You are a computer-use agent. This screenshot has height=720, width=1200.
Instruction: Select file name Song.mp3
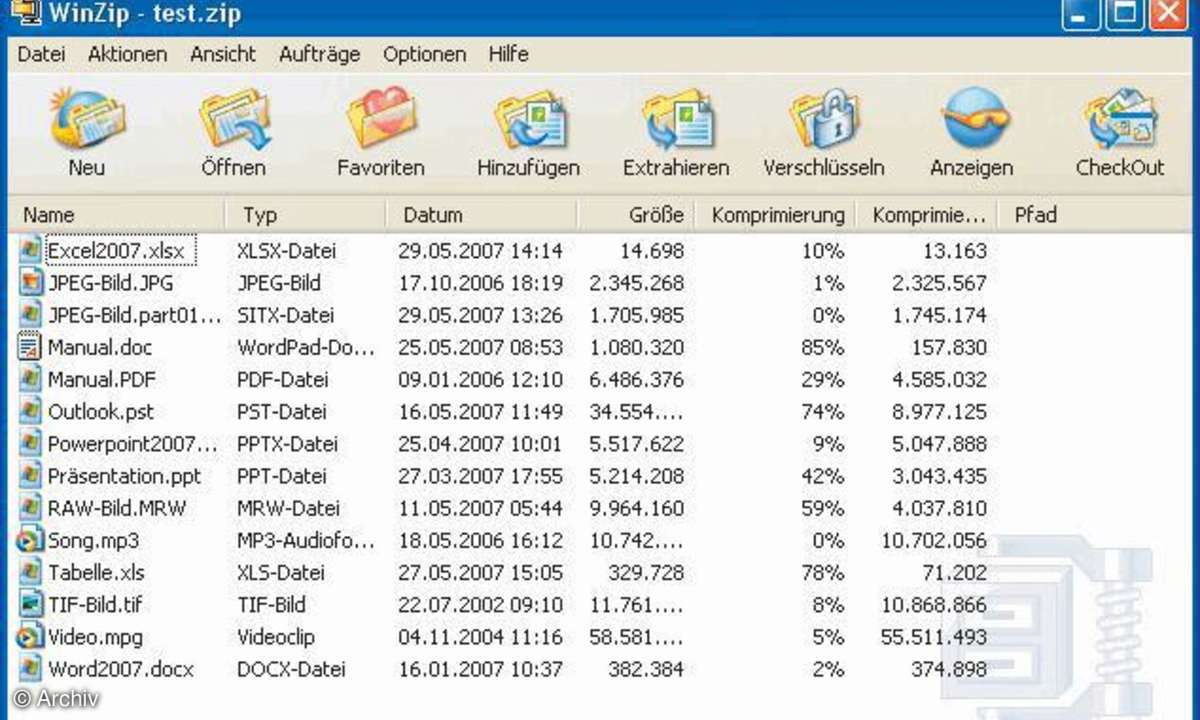[93, 540]
